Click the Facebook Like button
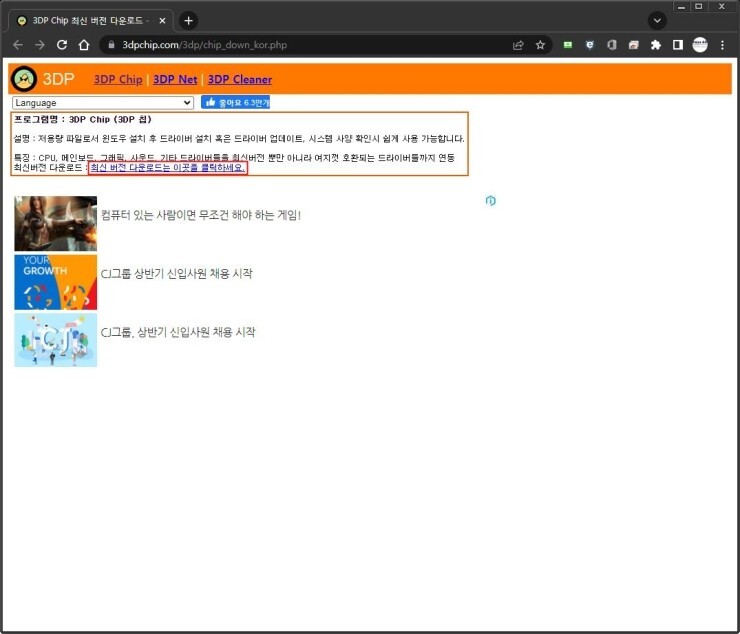This screenshot has width=740, height=634. (235, 102)
